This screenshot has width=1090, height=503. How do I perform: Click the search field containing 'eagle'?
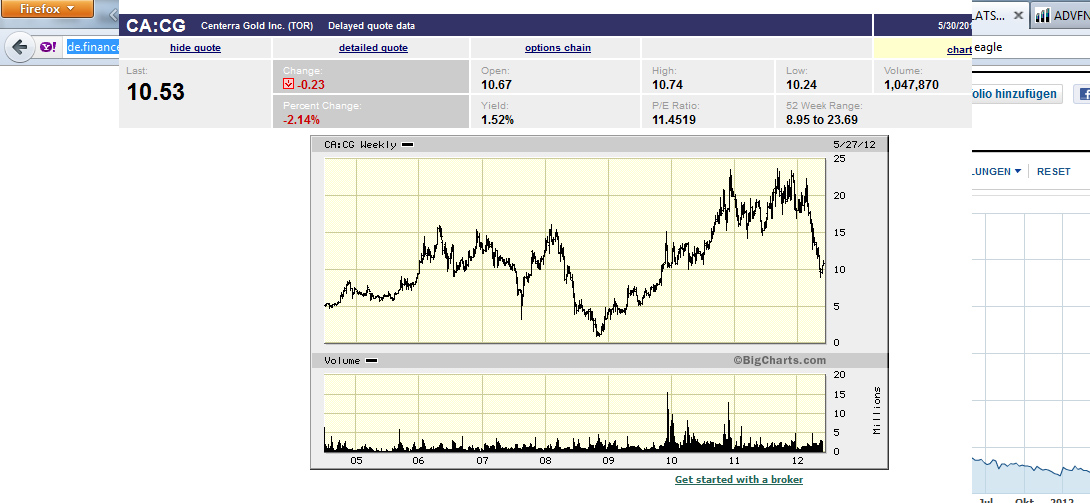(x=1030, y=47)
